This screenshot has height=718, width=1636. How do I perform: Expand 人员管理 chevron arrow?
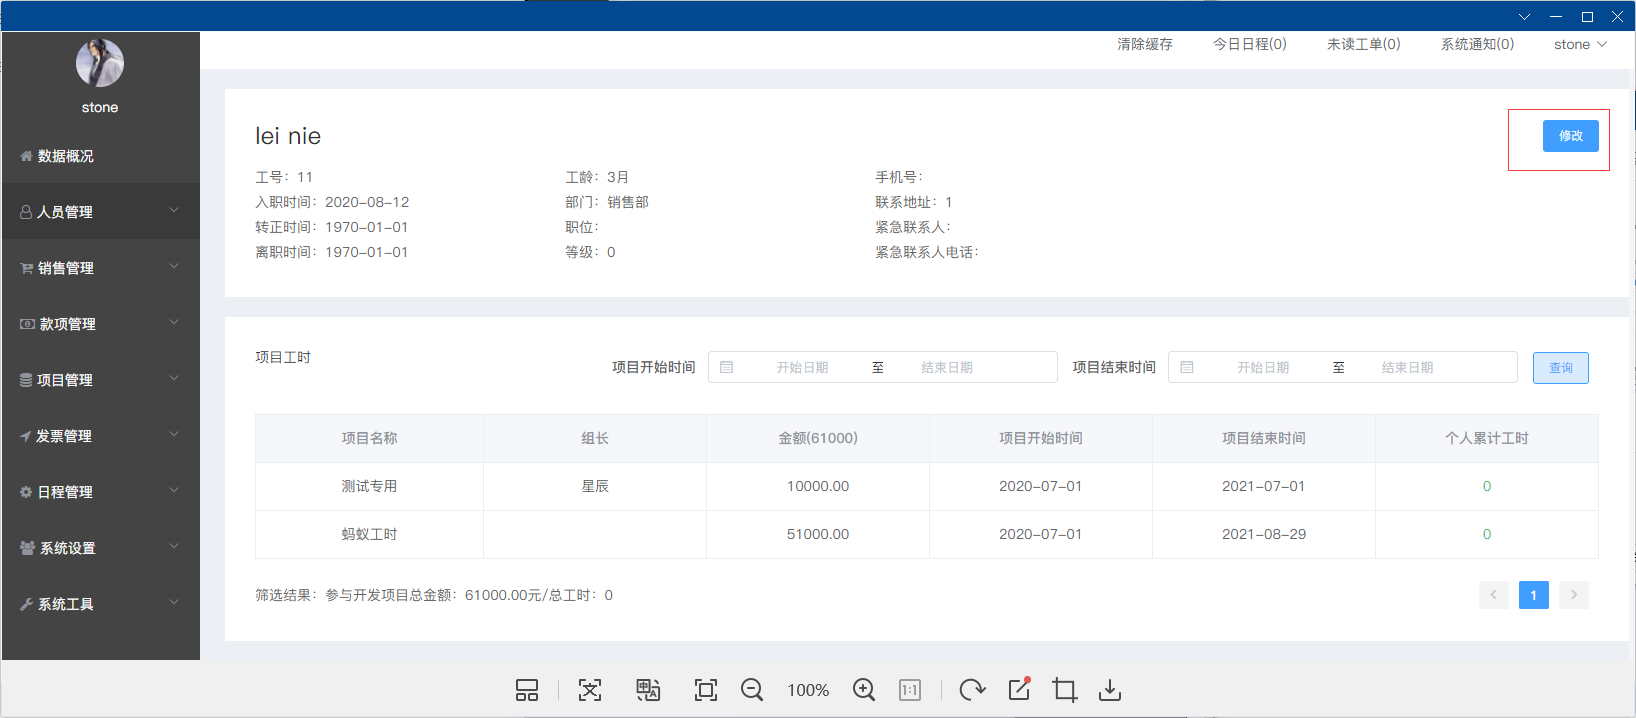174,210
